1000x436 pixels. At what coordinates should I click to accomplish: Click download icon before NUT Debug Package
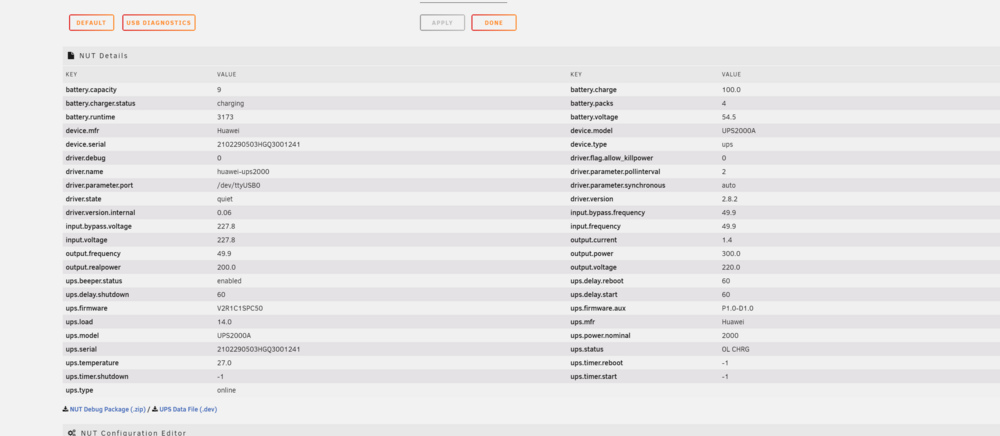[x=65, y=409]
